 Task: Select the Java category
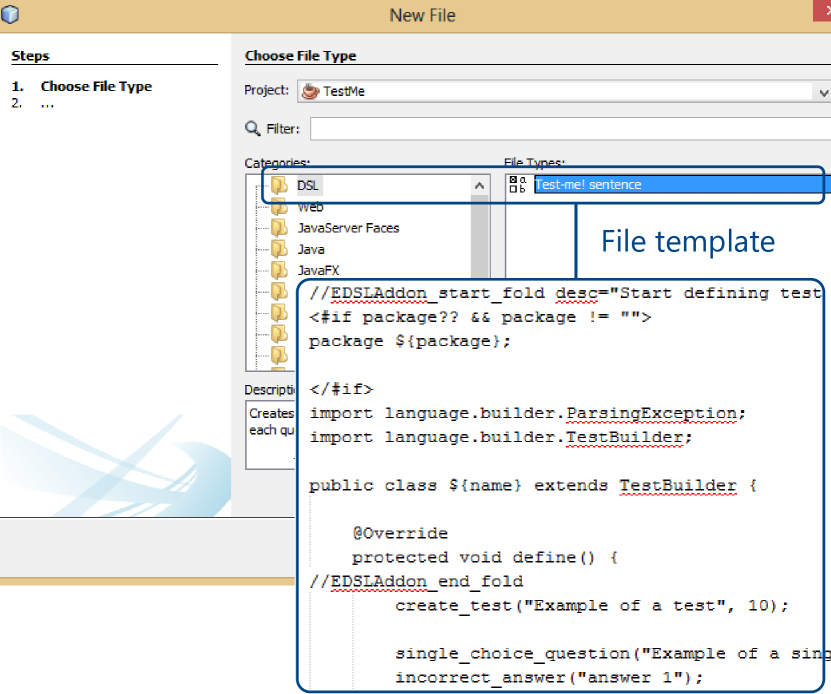(311, 249)
